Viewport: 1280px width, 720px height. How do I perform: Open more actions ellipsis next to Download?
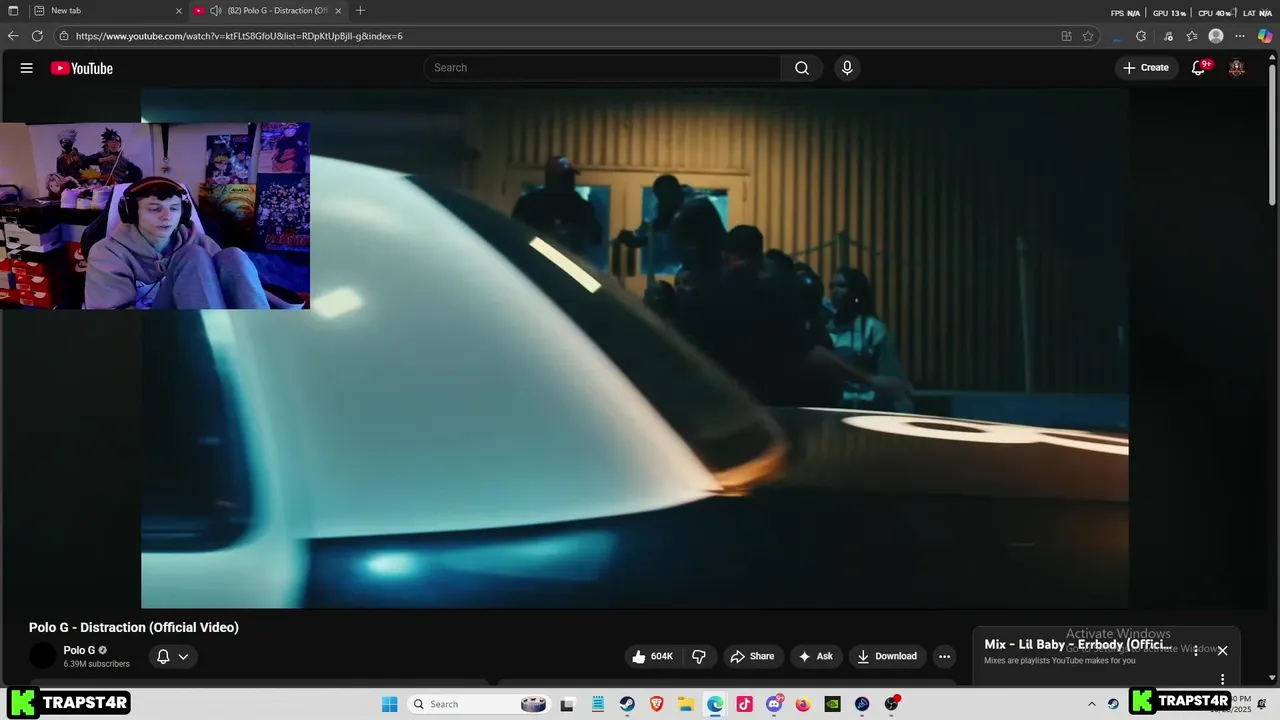pos(944,656)
